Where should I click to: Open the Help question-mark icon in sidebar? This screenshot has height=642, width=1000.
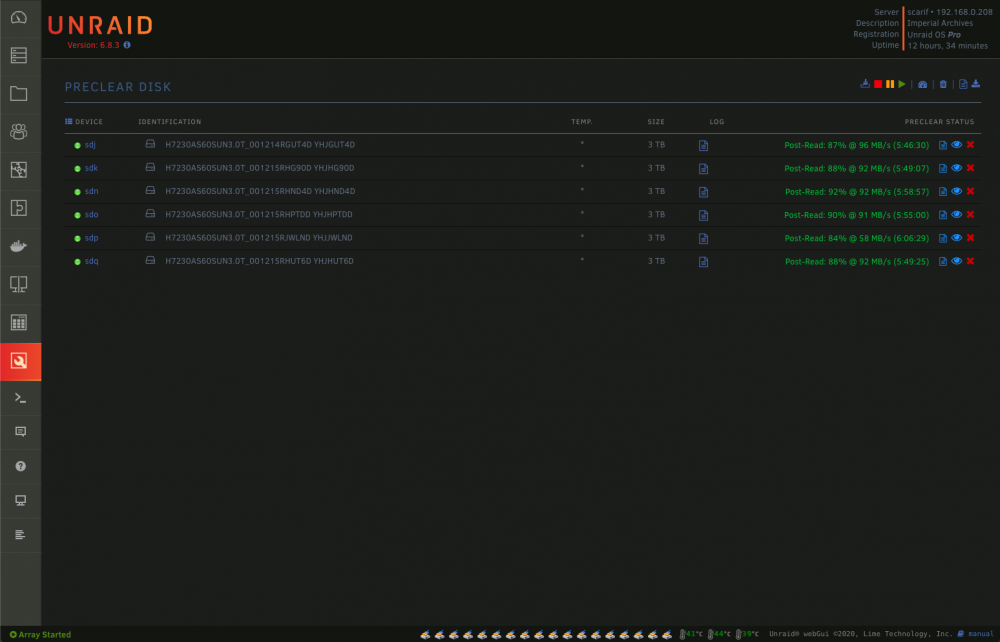click(20, 466)
